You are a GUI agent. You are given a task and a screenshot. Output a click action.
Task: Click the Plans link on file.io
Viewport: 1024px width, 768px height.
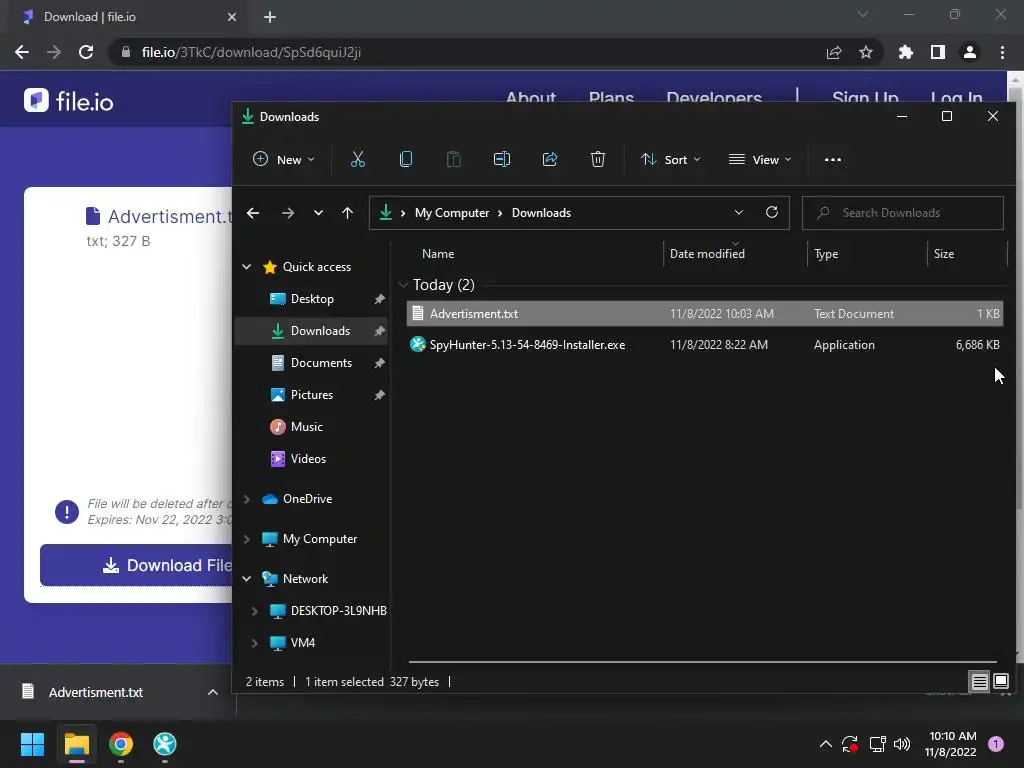point(611,97)
